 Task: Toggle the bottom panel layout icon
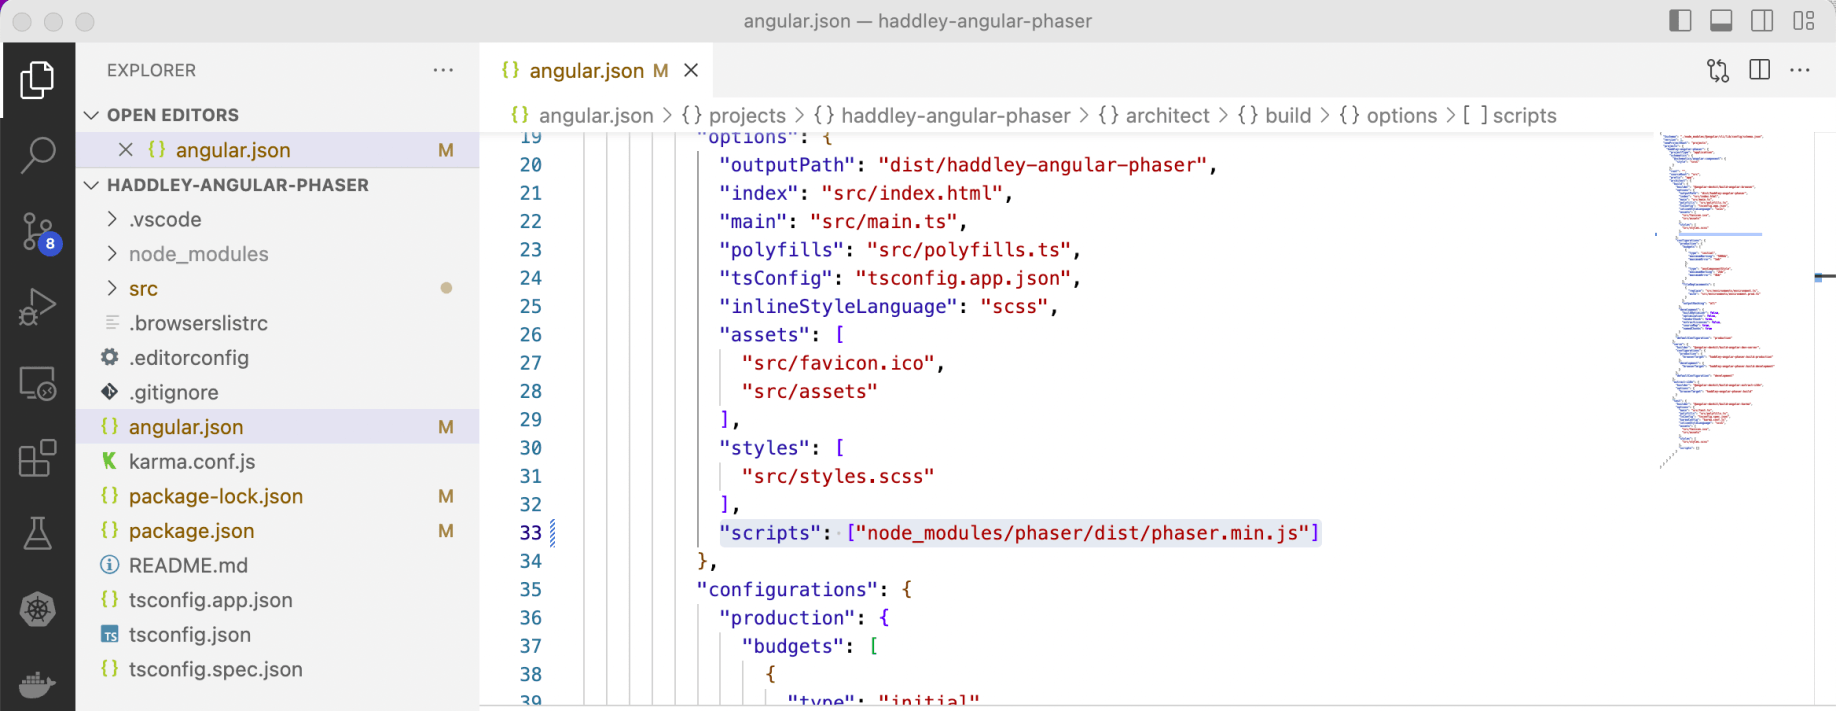[x=1721, y=20]
